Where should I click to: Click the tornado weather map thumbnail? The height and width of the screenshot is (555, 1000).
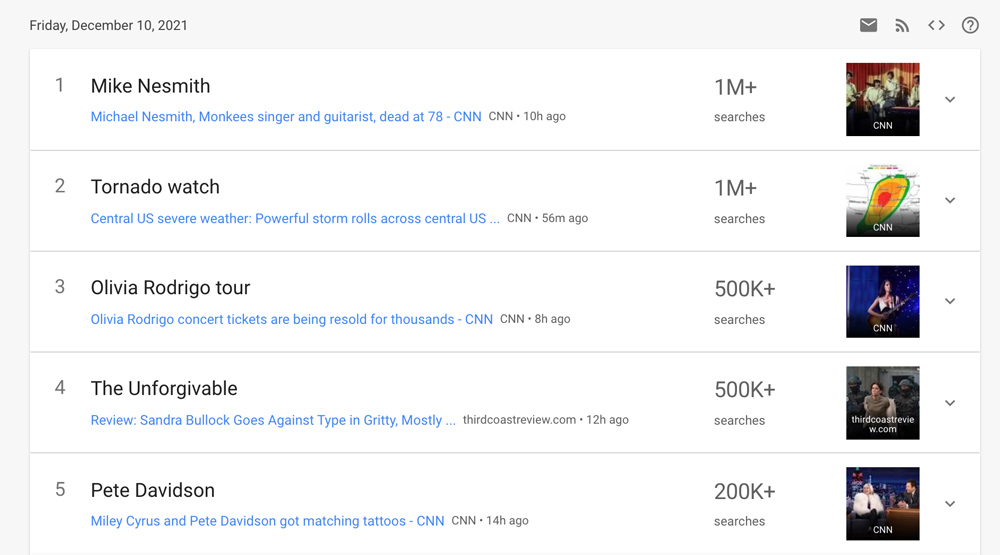tap(883, 200)
